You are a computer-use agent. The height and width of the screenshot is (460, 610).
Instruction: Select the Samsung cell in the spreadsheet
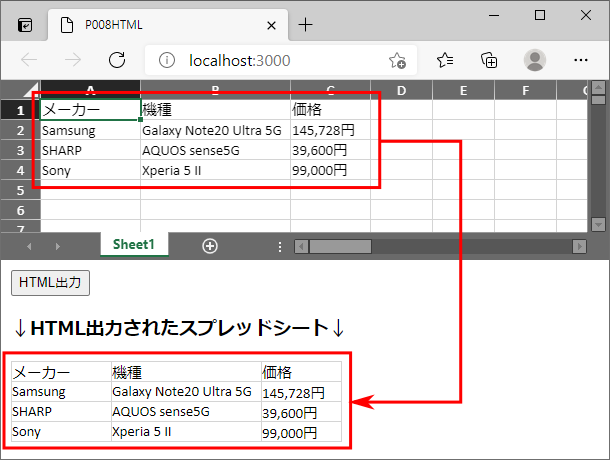coord(90,130)
